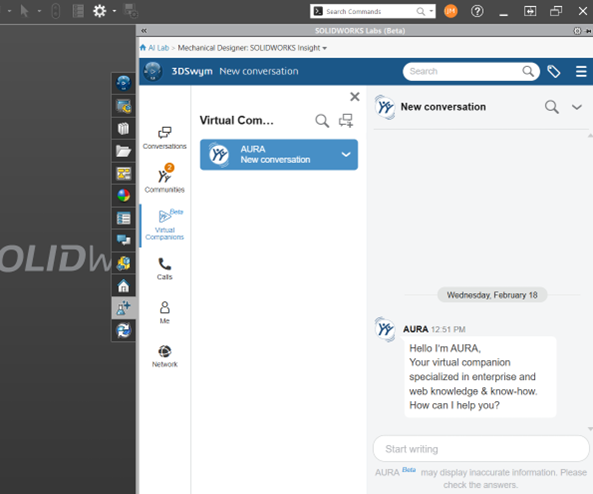This screenshot has height=494, width=593.
Task: Click the AURA greeting message bubble
Action: (480, 377)
